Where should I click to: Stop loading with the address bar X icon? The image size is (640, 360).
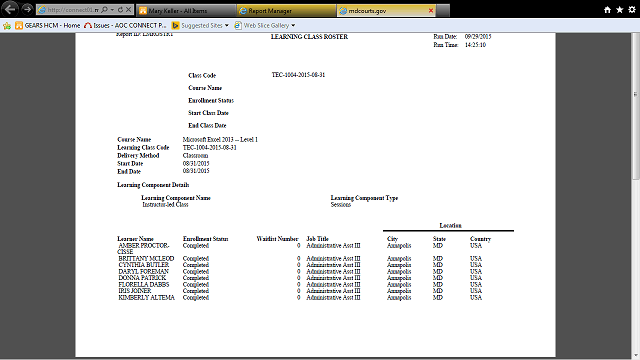[129, 10]
